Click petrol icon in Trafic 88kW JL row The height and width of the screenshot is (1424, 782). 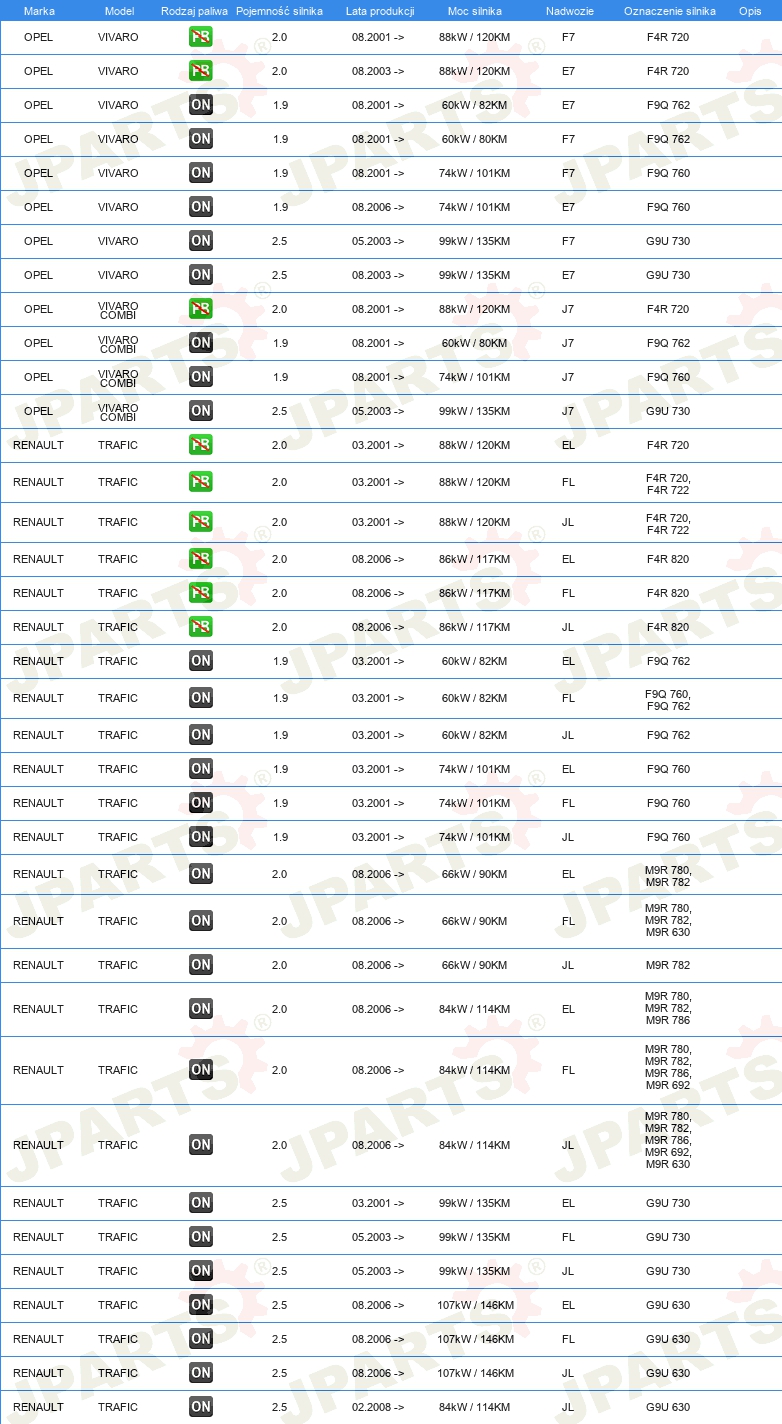tap(201, 522)
